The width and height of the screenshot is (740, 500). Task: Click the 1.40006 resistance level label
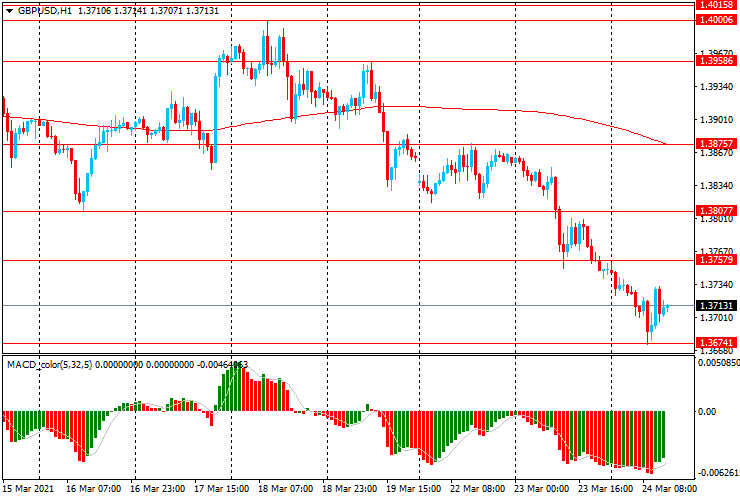point(716,19)
